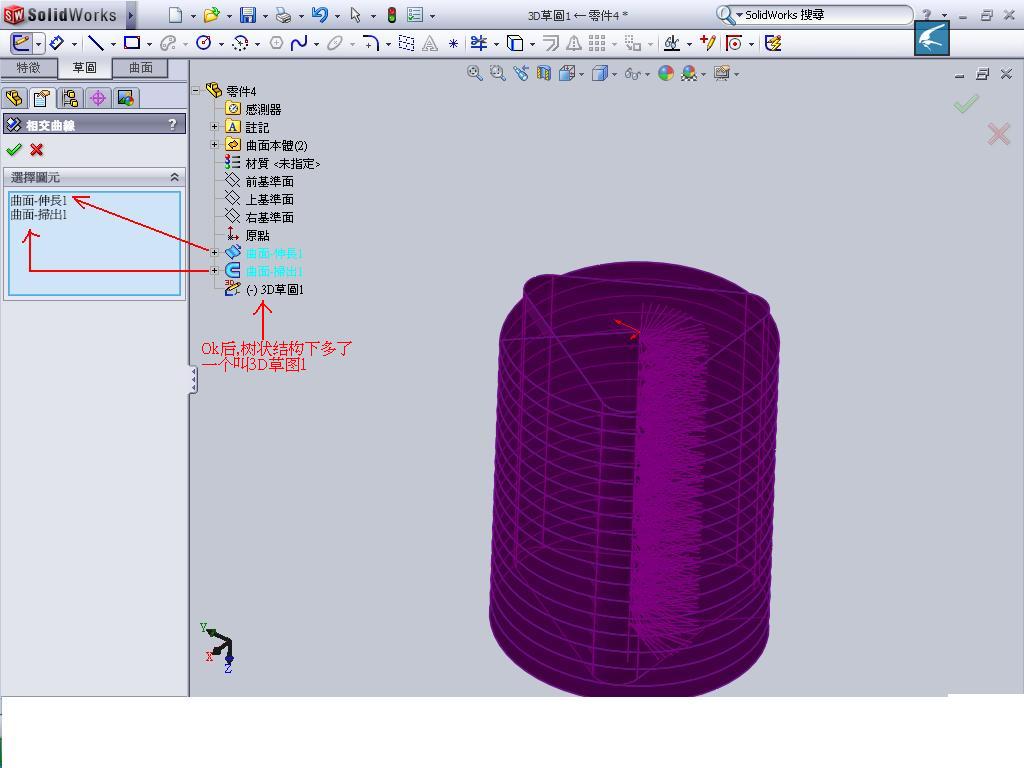Choose the Line sketch tool

[x=96, y=43]
